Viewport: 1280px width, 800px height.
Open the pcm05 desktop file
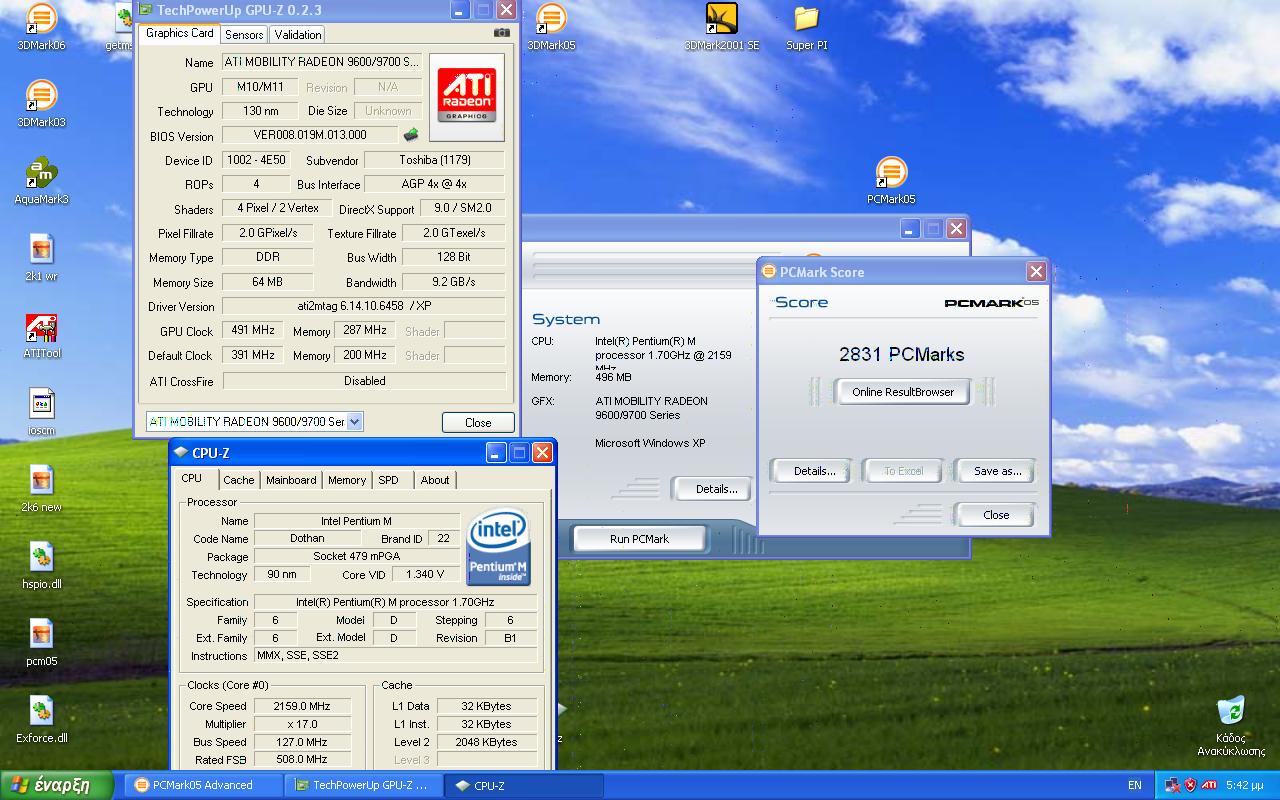(41, 642)
